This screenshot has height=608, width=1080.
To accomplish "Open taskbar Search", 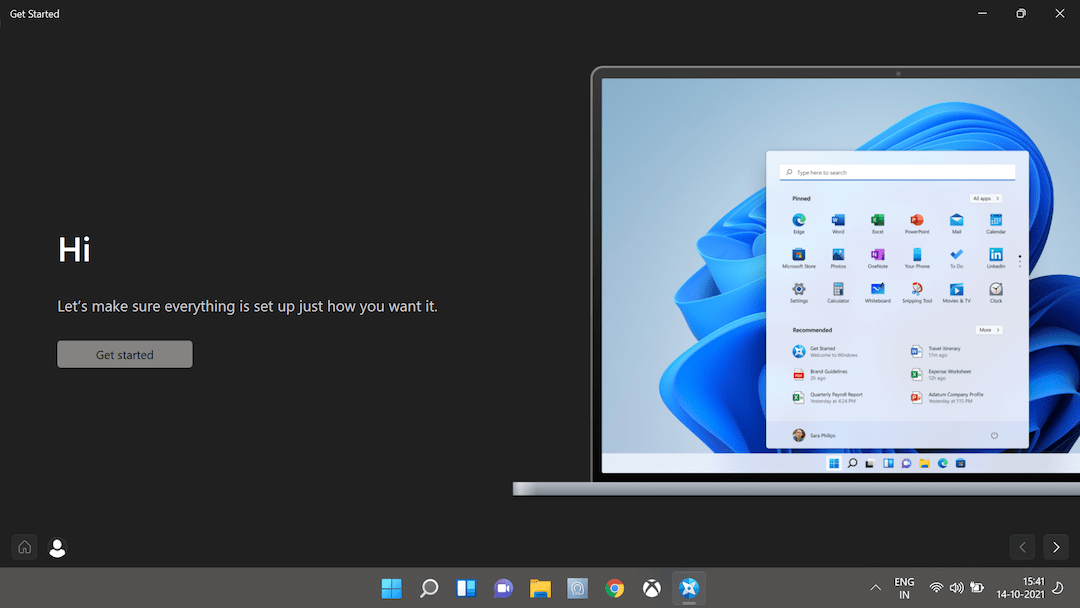I will (x=428, y=588).
